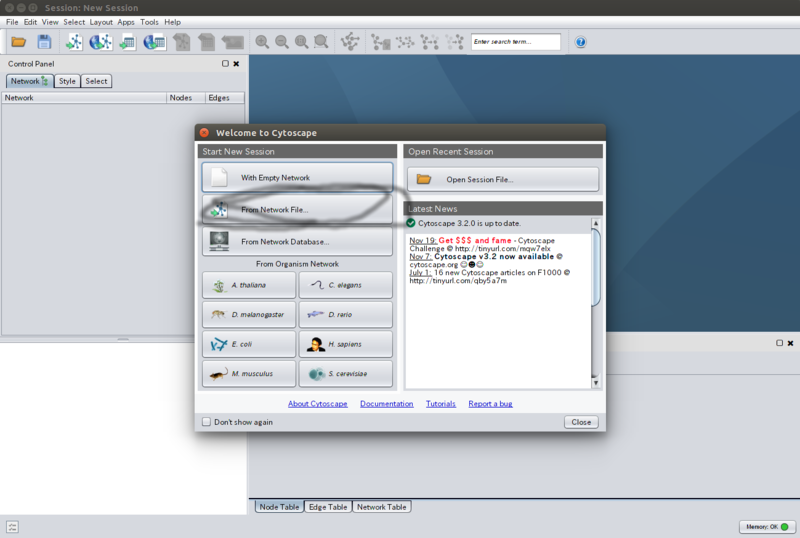Load the C. elegans organism network
Image resolution: width=800 pixels, height=538 pixels.
tap(345, 285)
